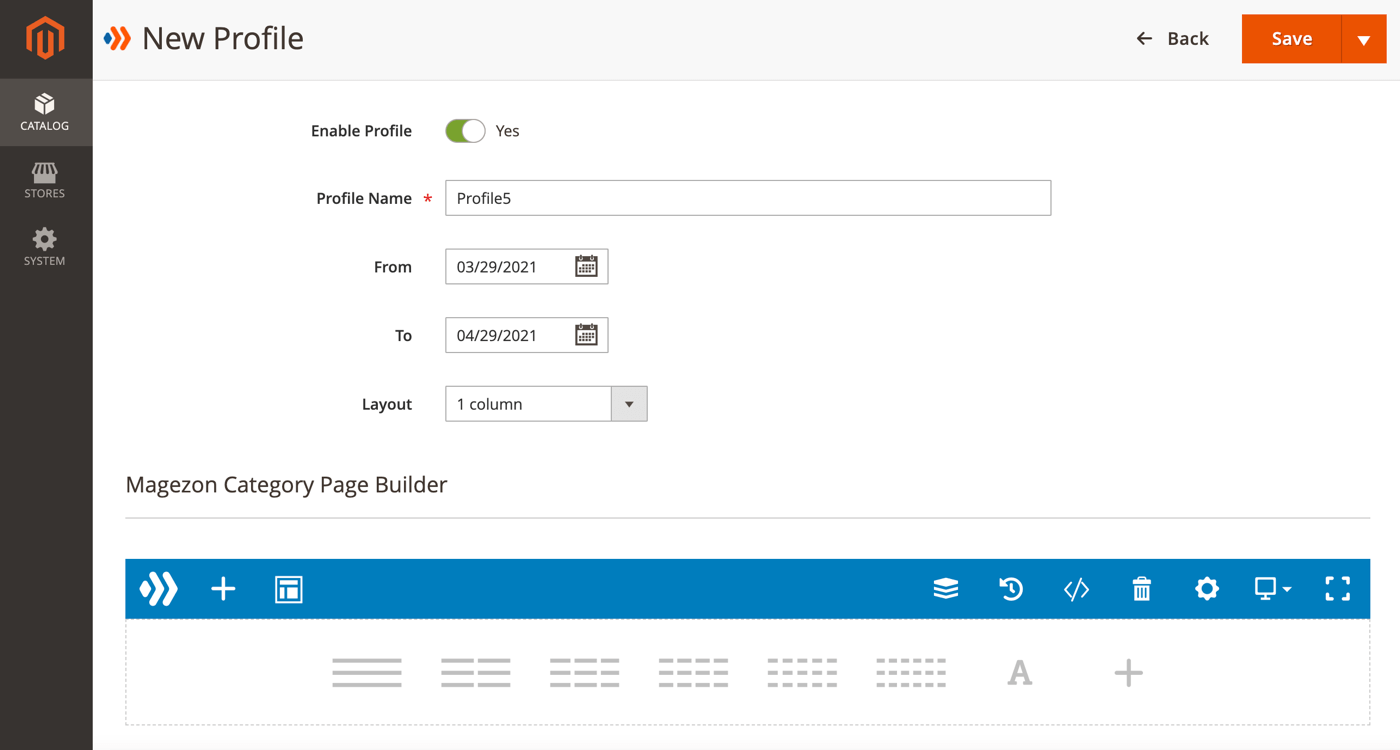The height and width of the screenshot is (750, 1400).
Task: Click the Save button
Action: point(1291,38)
